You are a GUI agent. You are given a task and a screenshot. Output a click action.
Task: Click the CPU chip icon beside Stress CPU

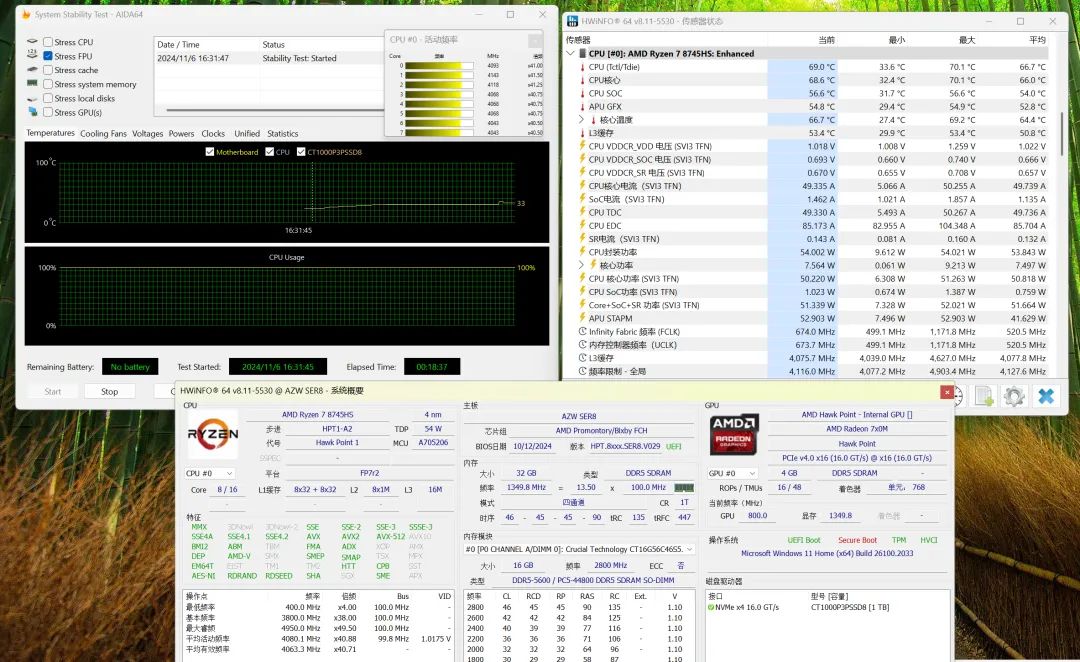click(32, 41)
